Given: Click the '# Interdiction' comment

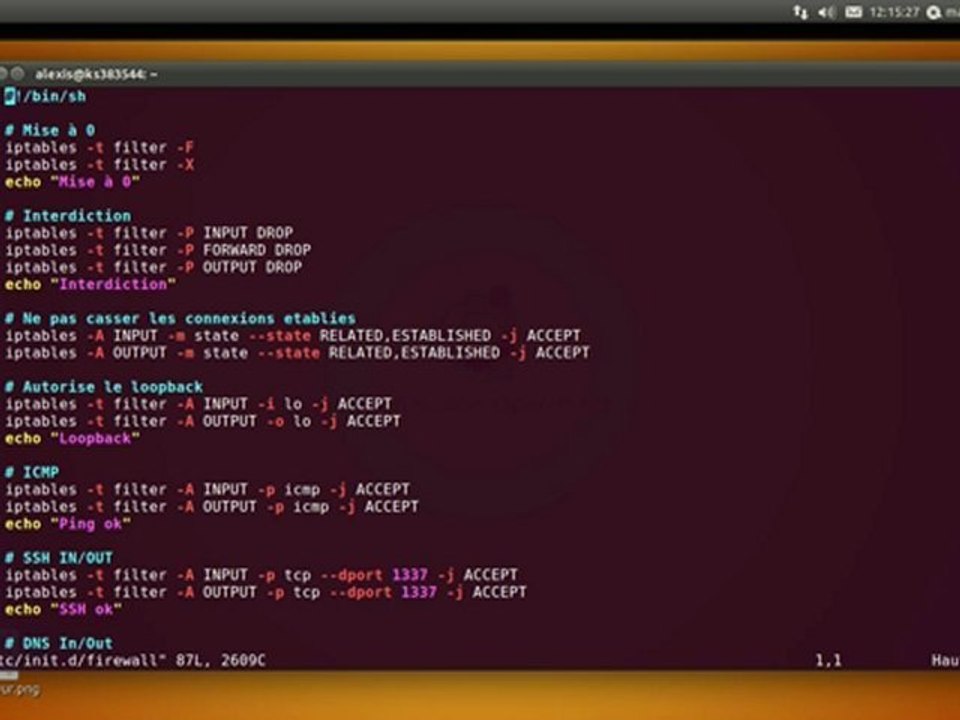Looking at the screenshot, I should pos(68,216).
